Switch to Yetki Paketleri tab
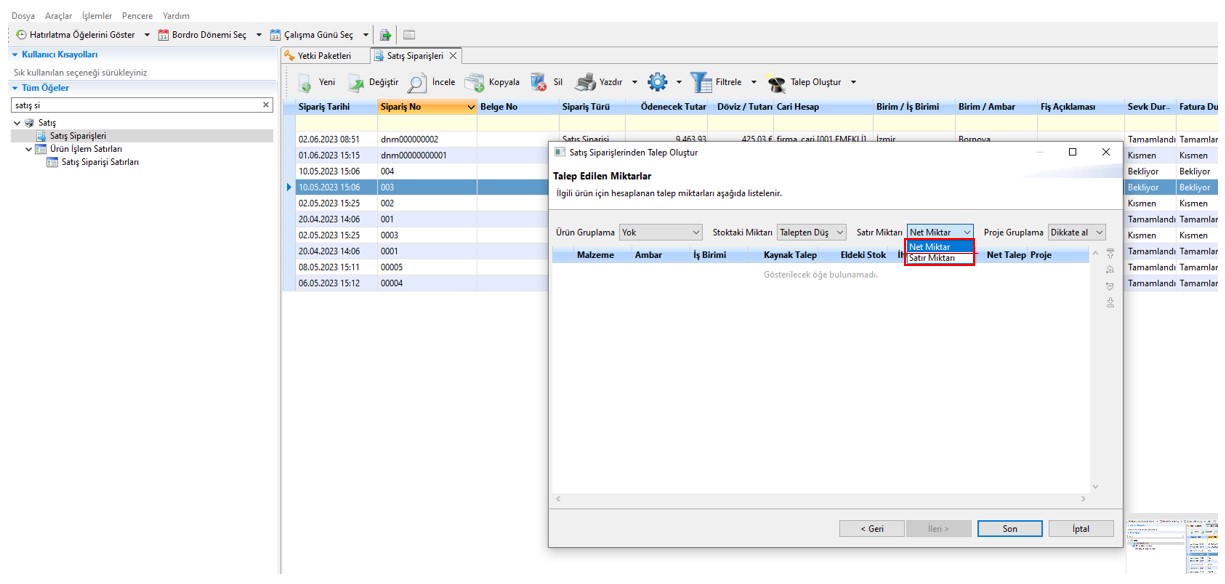Image resolution: width=1225 pixels, height=584 pixels. 324,56
